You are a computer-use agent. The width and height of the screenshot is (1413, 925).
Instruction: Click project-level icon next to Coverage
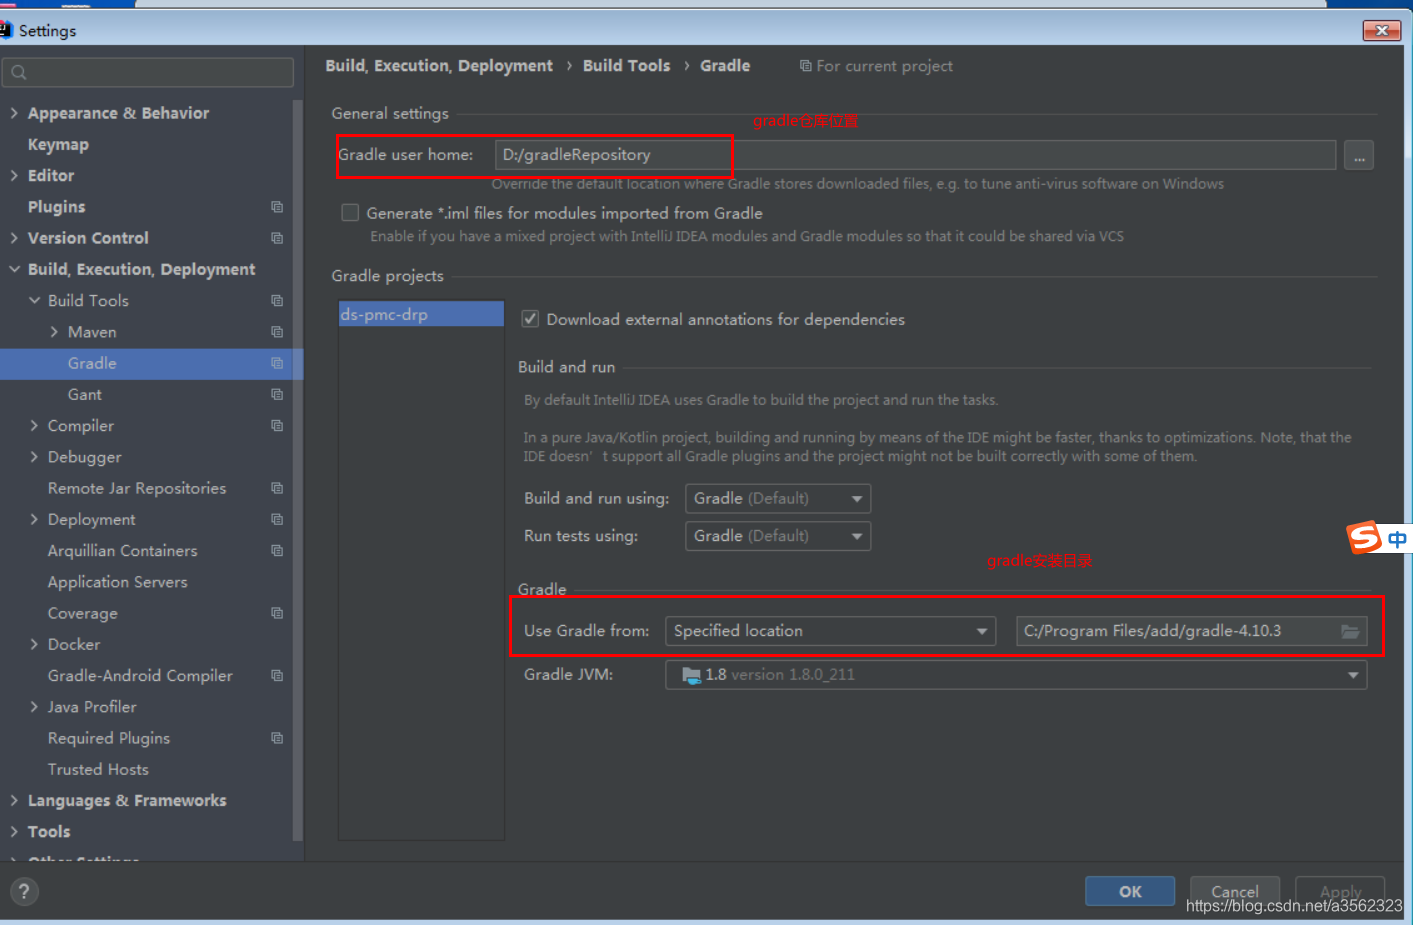click(277, 613)
